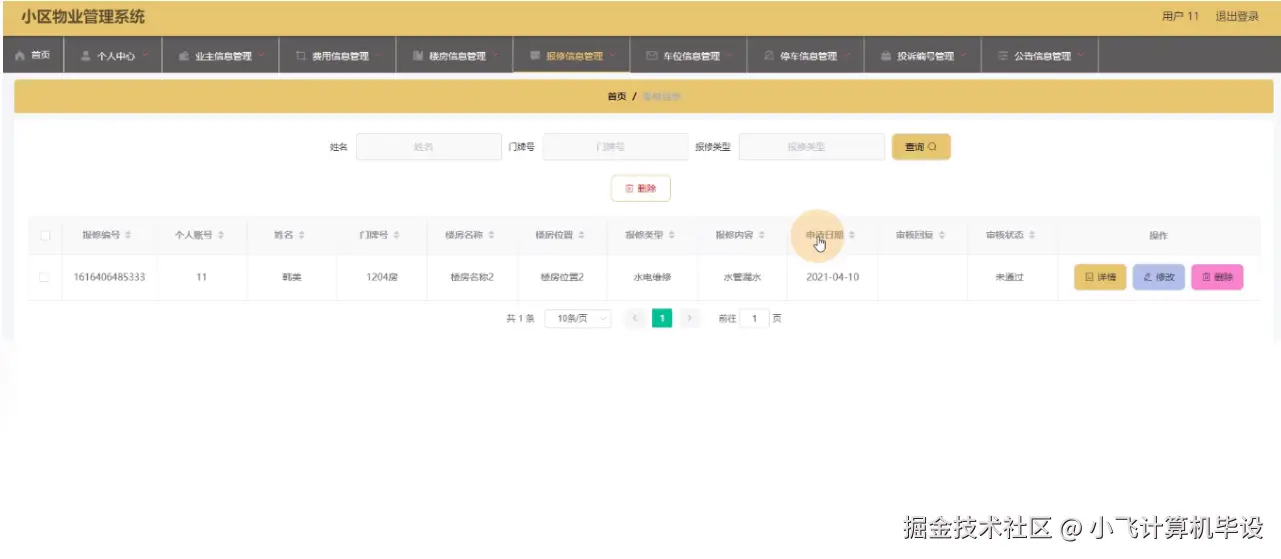Open the 楼房信息管理 menu label
Image resolution: width=1281 pixels, height=559 pixels.
tap(457, 56)
